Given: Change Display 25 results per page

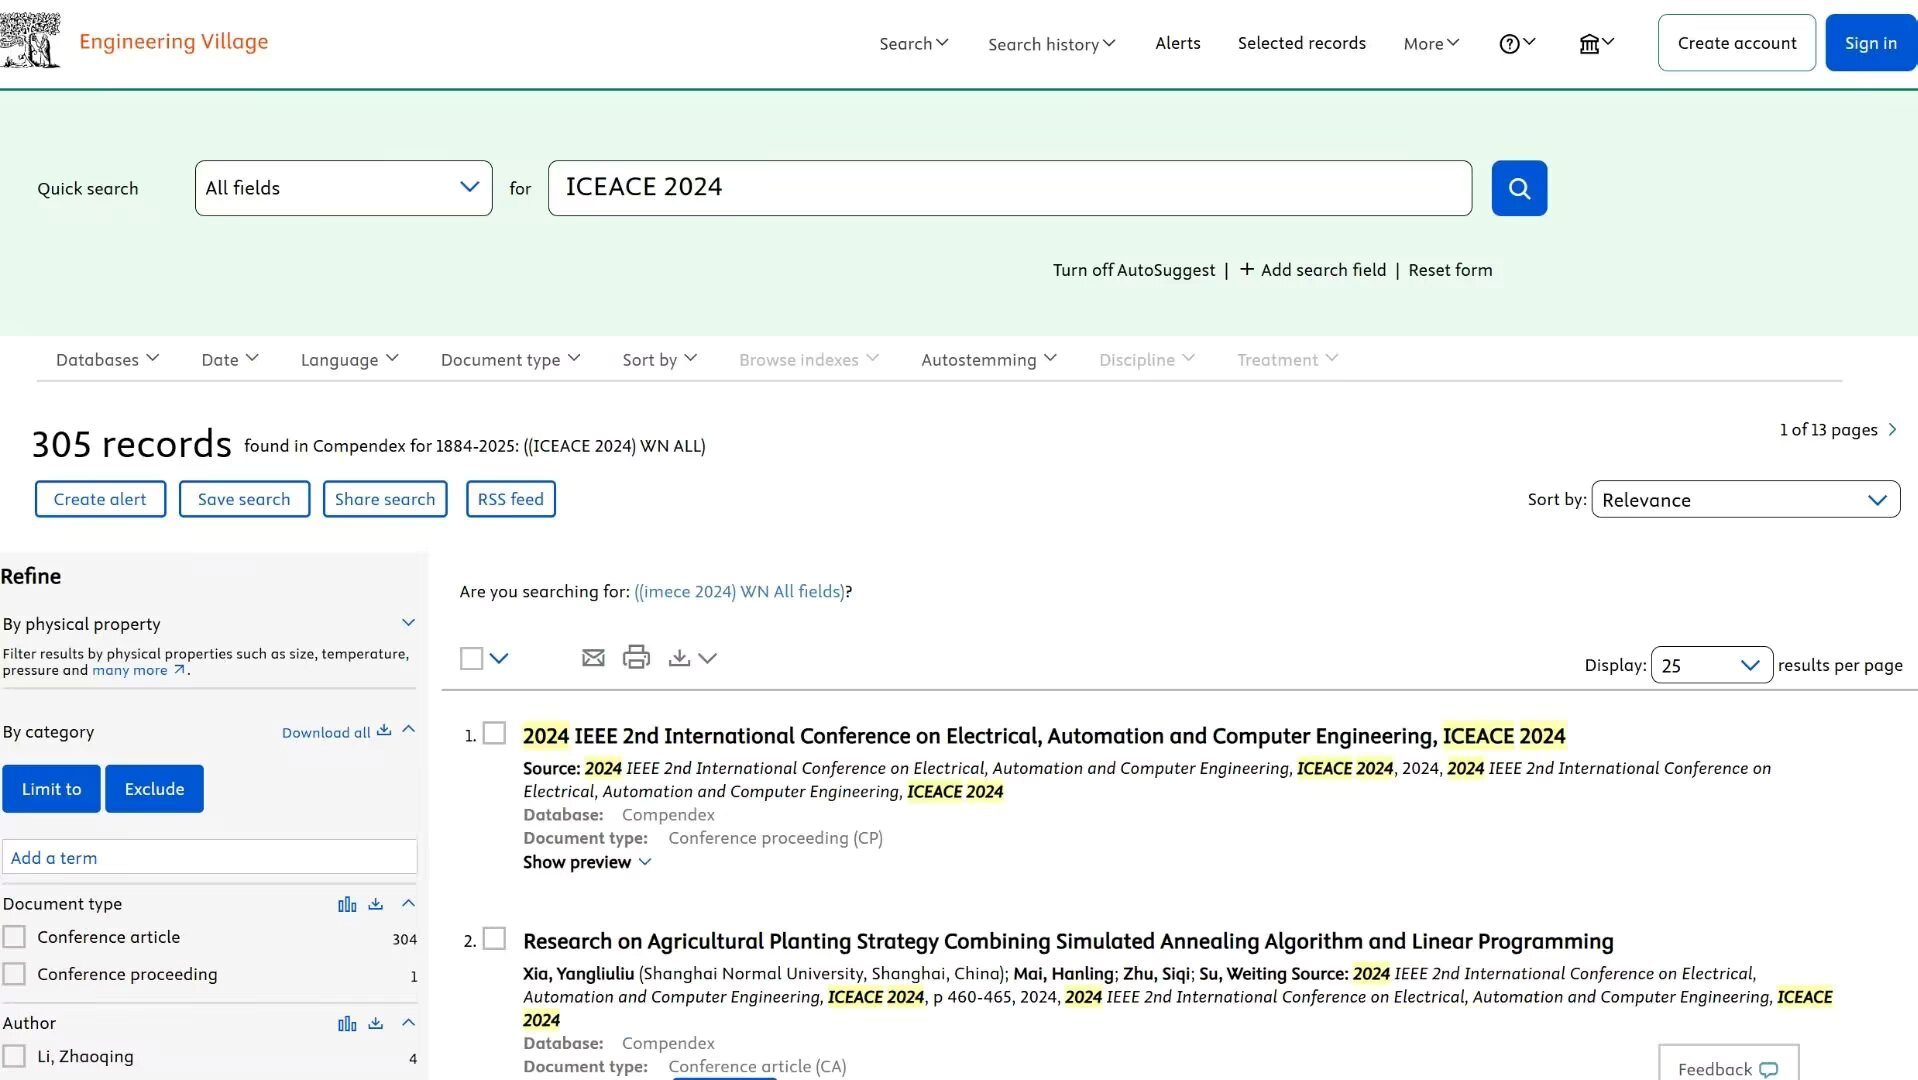Looking at the screenshot, I should click(1711, 665).
